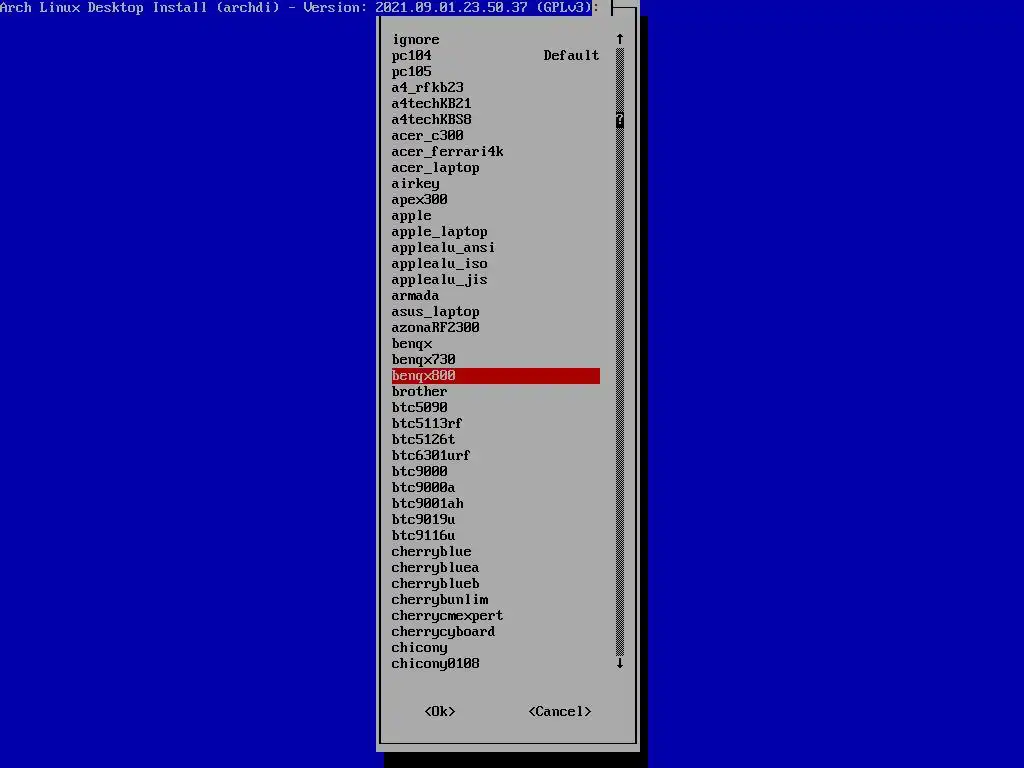Select btc5090 in the list
1024x768 pixels.
coord(496,408)
